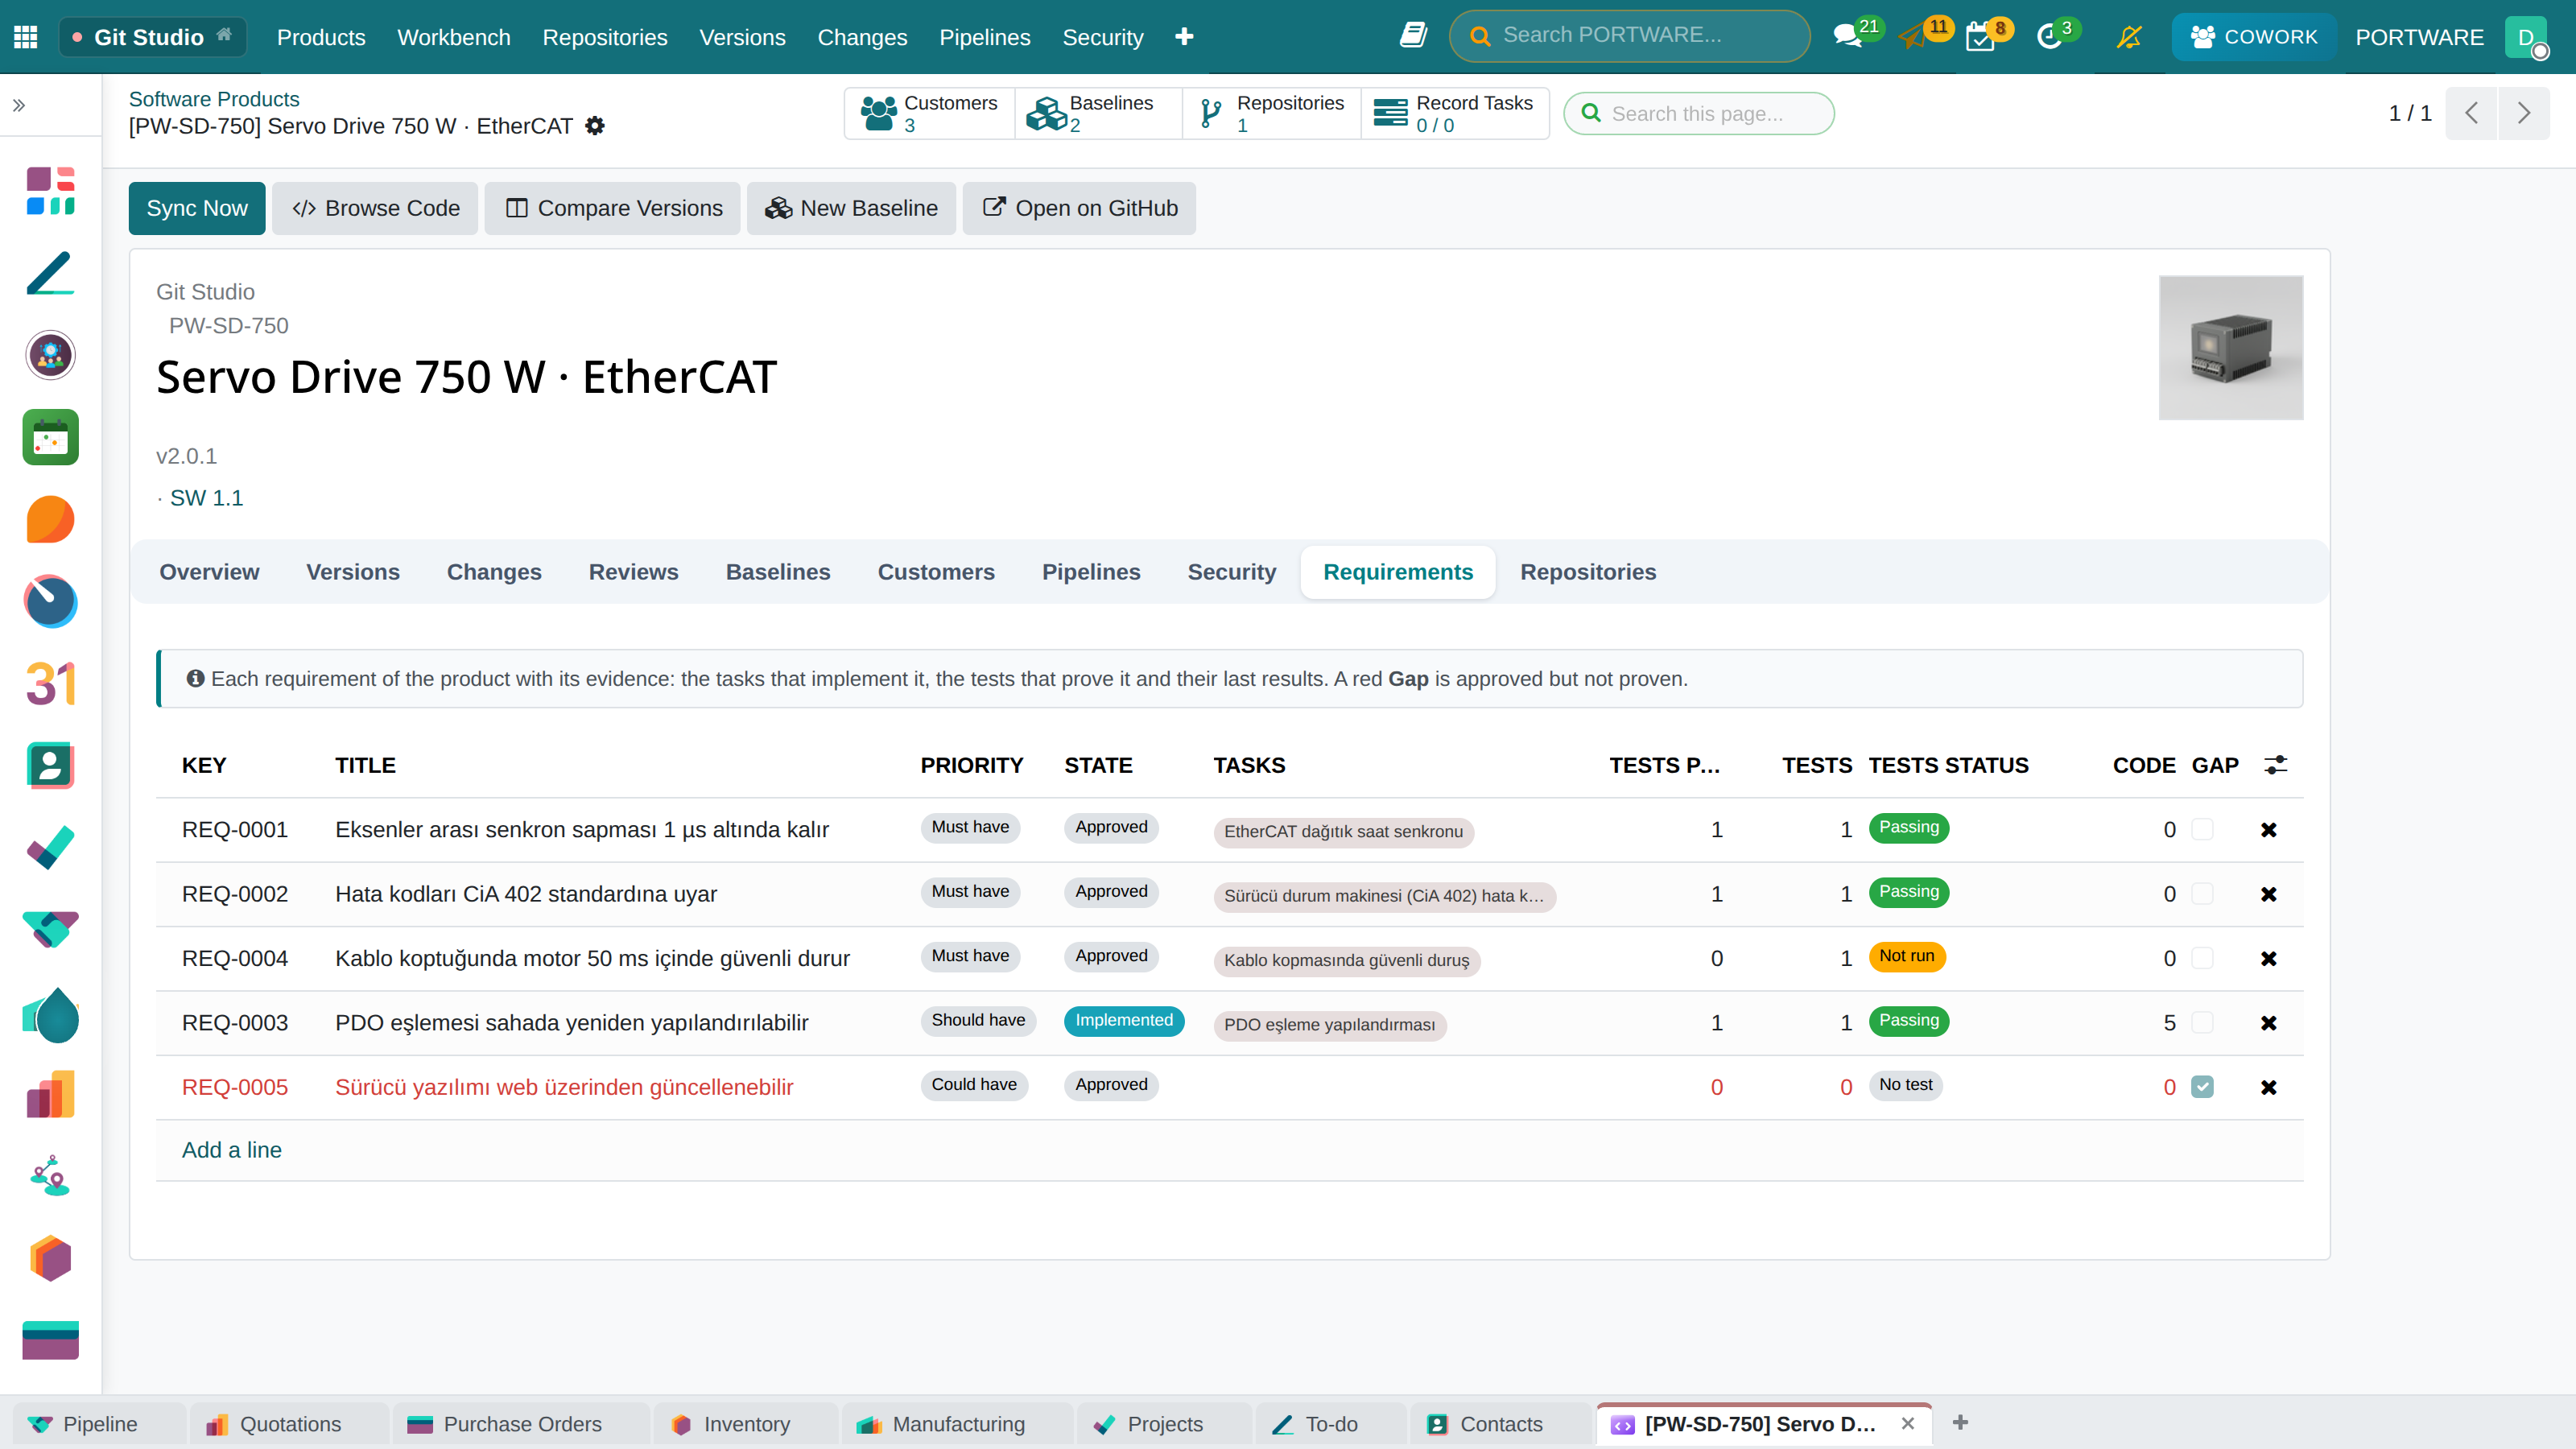Viewport: 2576px width, 1449px height.
Task: Switch to the Repositories tab
Action: [x=1588, y=572]
